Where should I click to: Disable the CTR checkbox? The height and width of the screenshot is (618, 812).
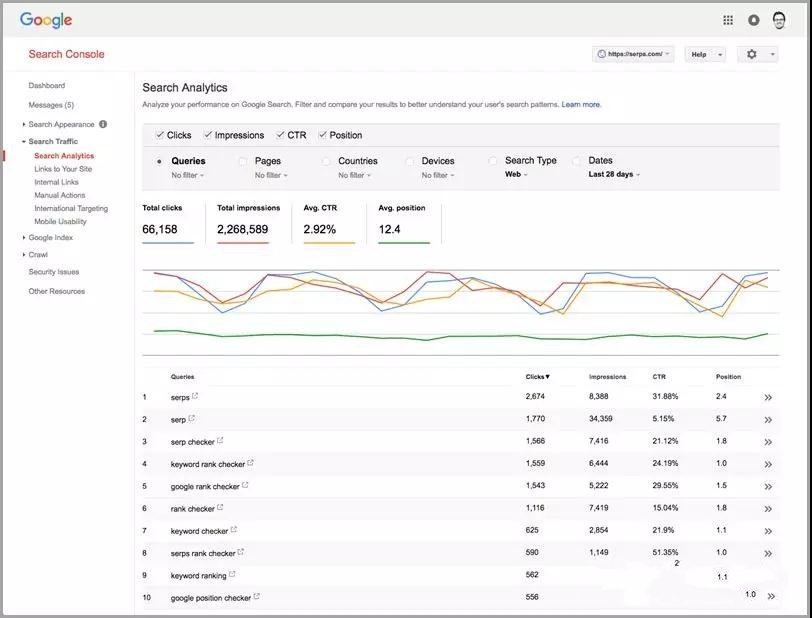point(281,135)
